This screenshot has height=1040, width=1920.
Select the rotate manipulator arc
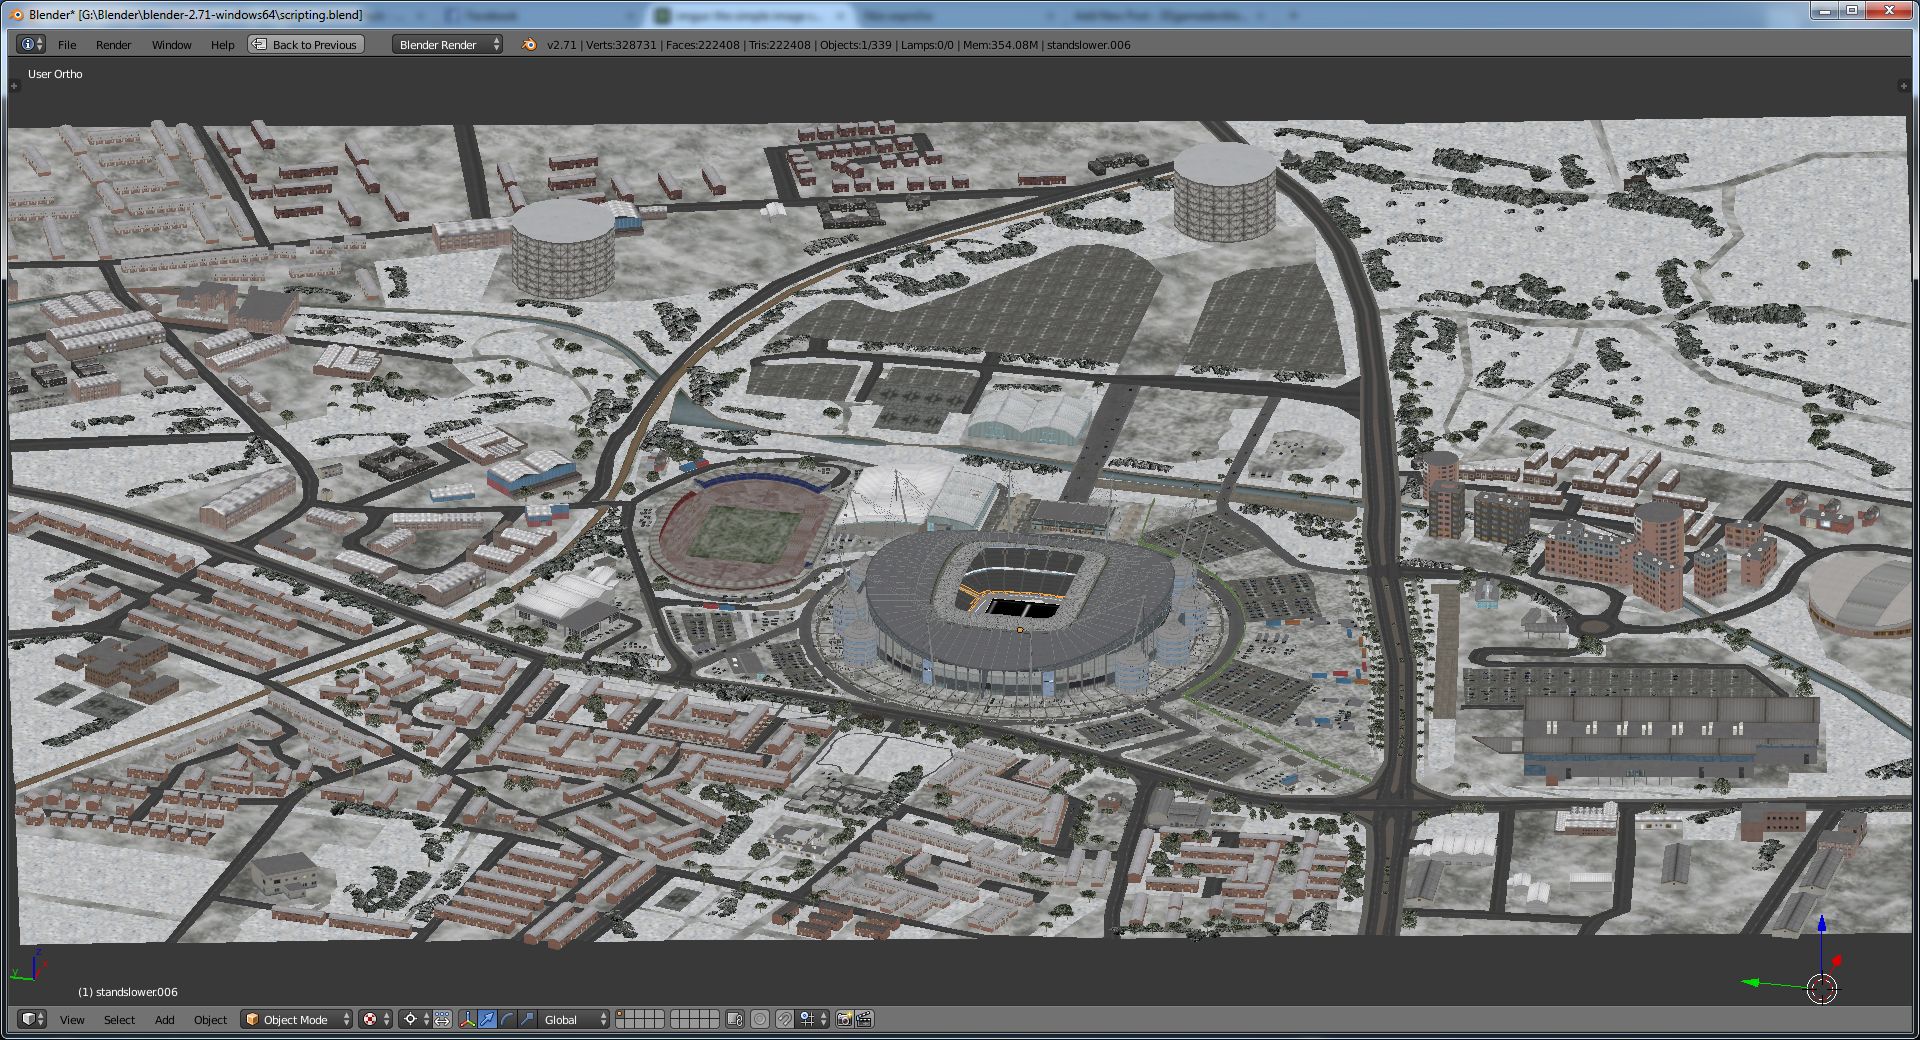pyautogui.click(x=507, y=1019)
